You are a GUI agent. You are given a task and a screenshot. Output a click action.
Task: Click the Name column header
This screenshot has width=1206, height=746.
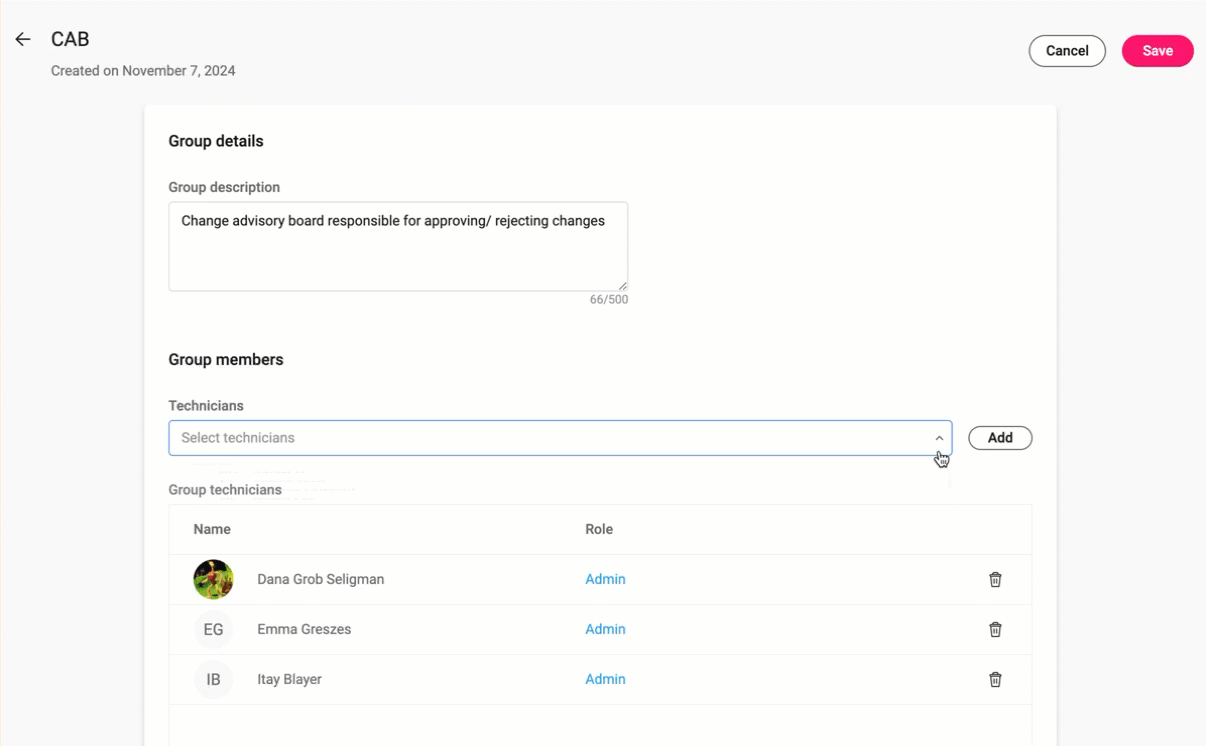(x=212, y=529)
